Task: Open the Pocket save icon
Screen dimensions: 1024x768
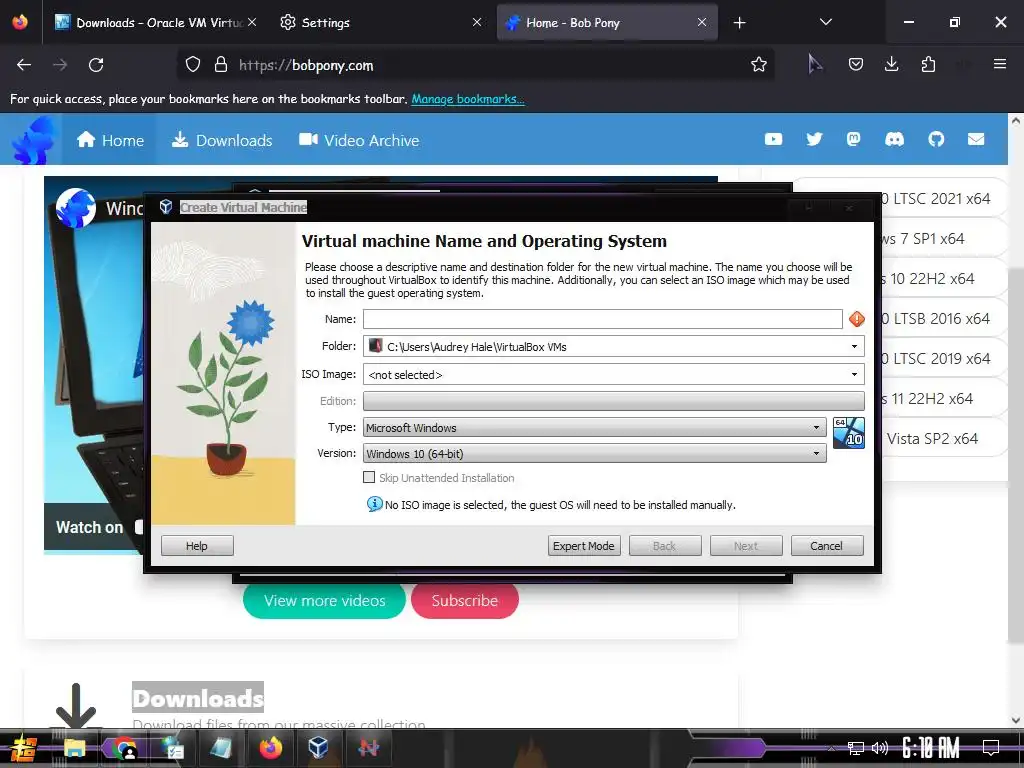Action: pyautogui.click(x=856, y=64)
